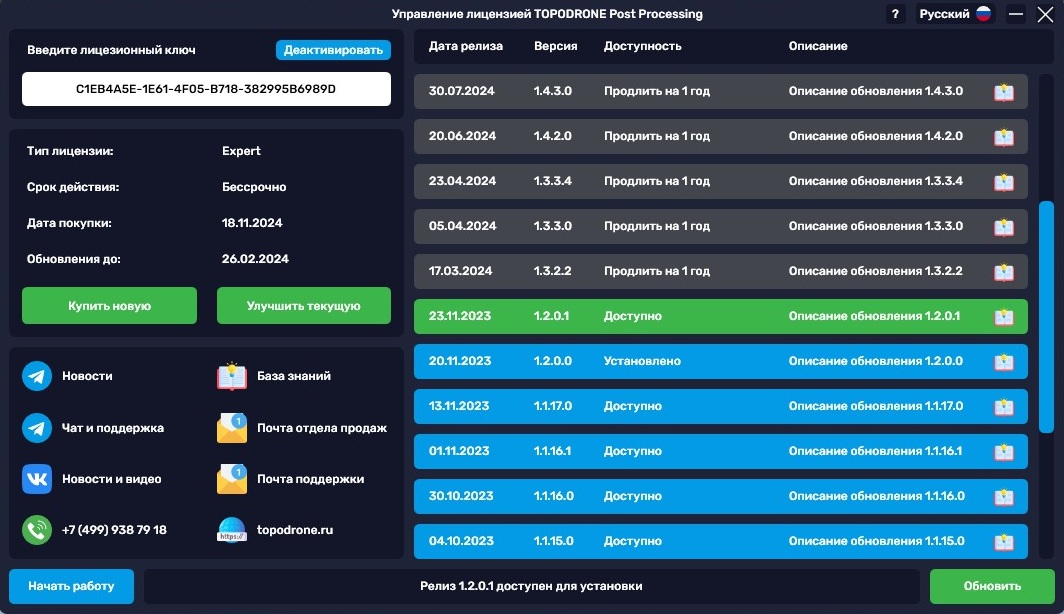This screenshot has height=614, width=1064.
Task: Open the Telegram icon for Чат и поддержка
Action: pyautogui.click(x=37, y=428)
